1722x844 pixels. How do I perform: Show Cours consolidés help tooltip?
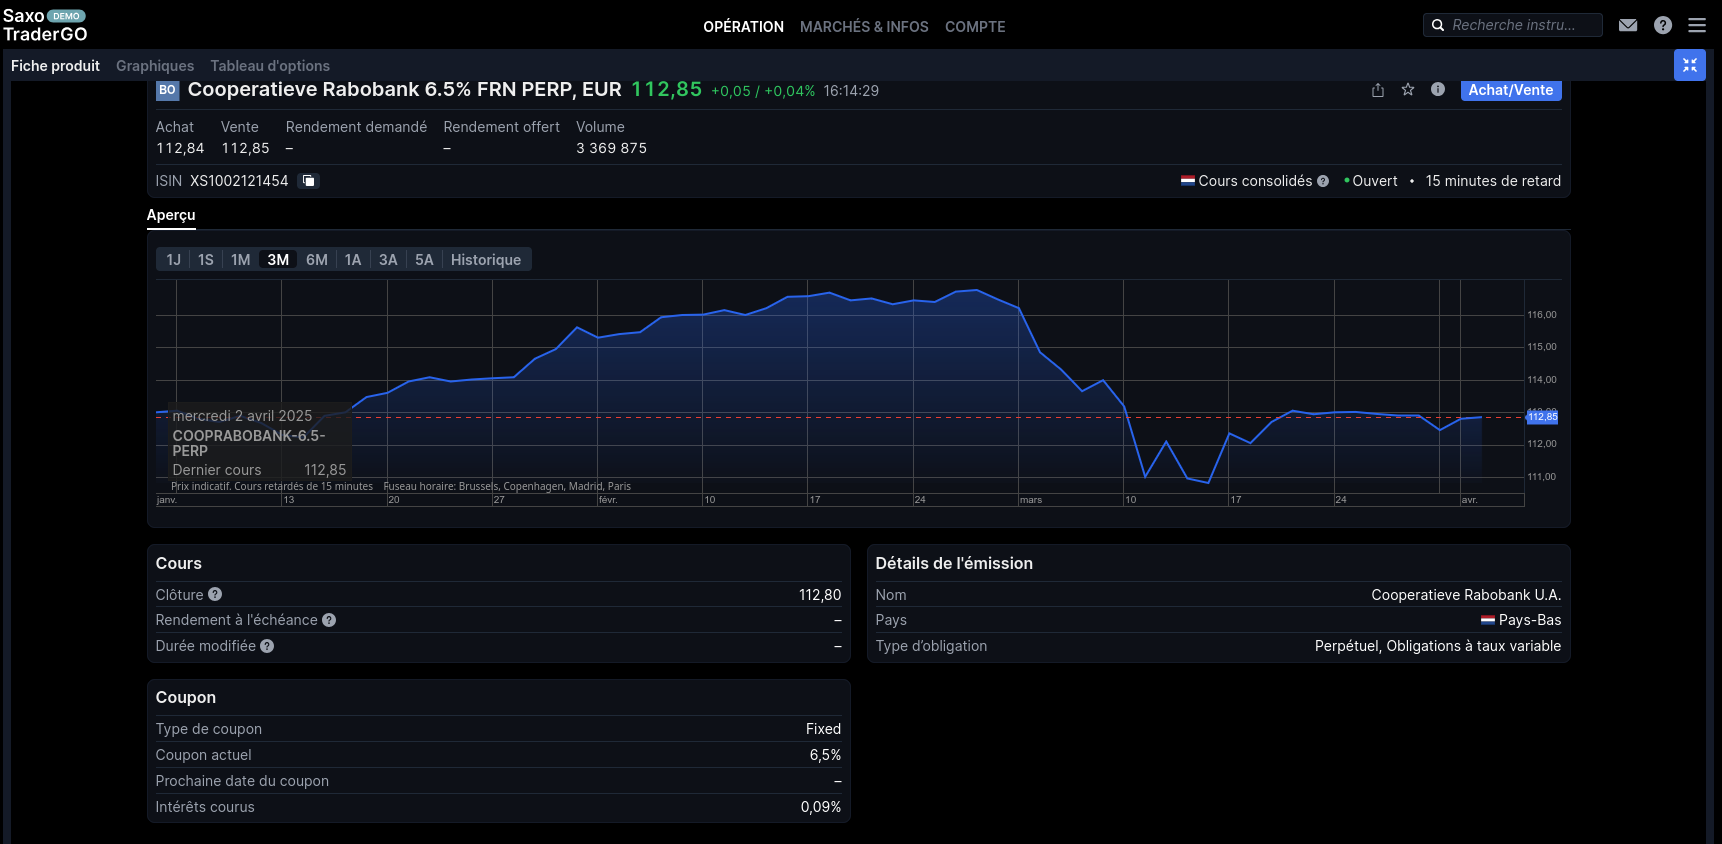pyautogui.click(x=1323, y=181)
